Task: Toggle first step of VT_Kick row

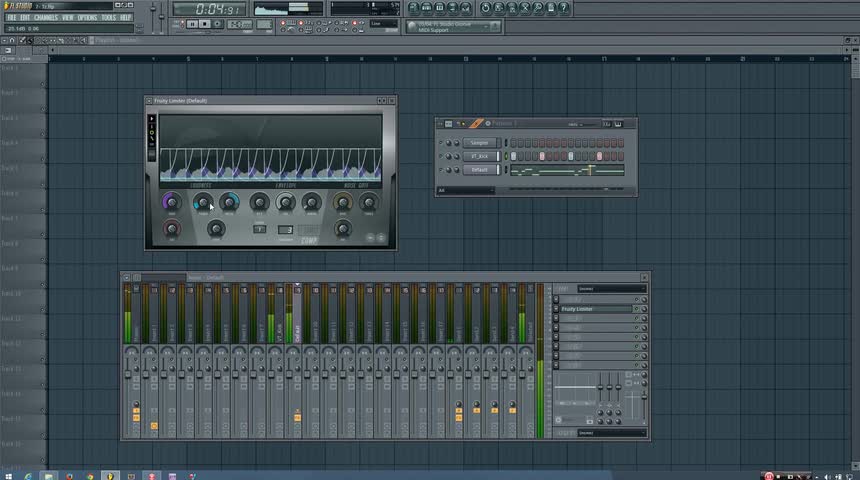Action: (x=512, y=156)
